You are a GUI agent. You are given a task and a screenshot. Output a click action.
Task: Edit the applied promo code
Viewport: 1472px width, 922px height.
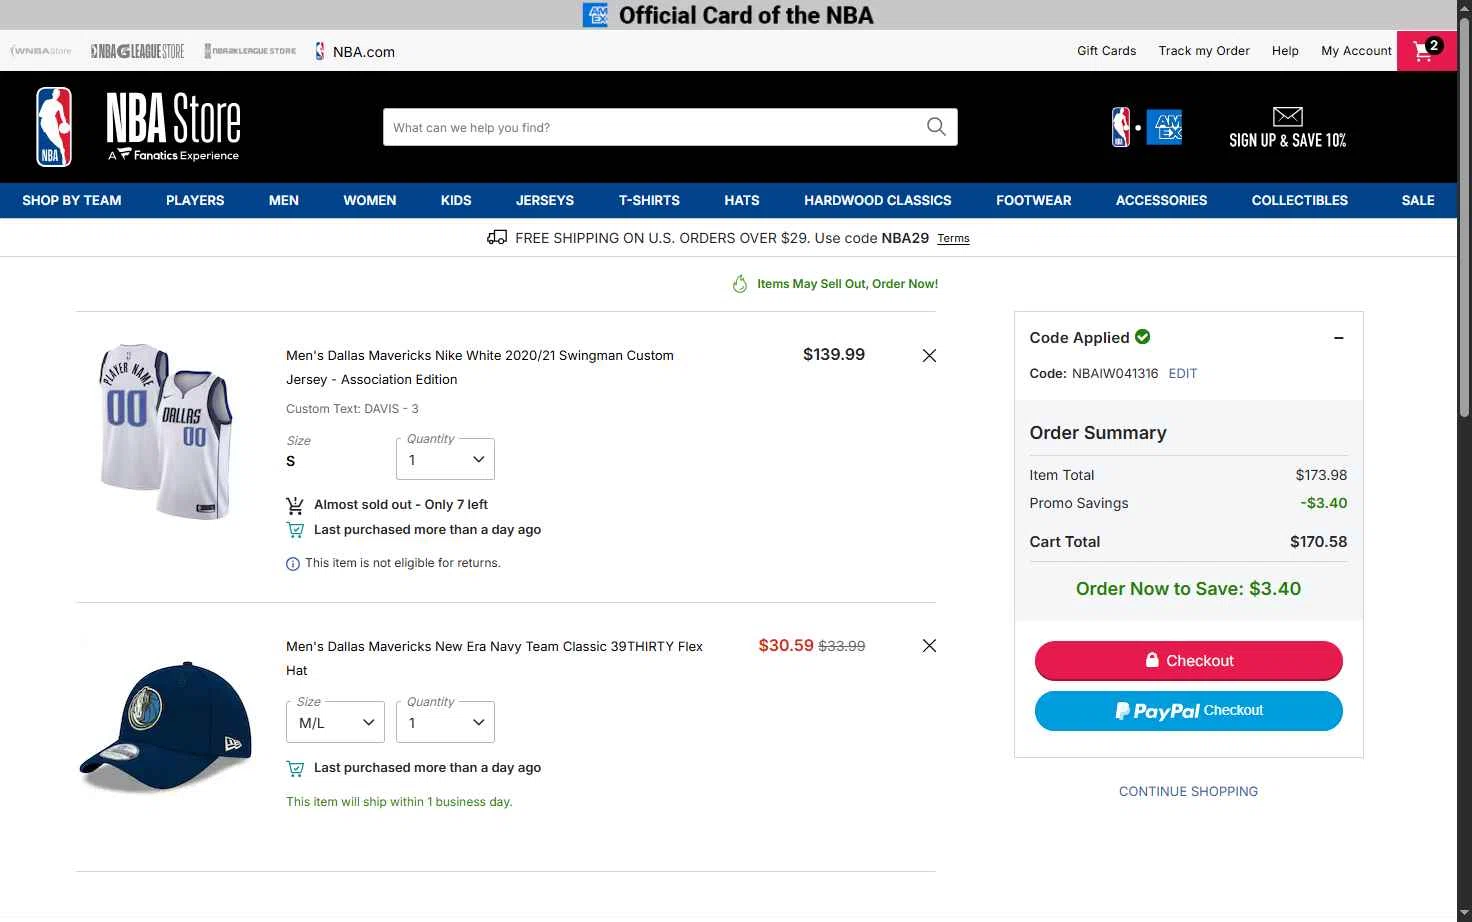1183,373
